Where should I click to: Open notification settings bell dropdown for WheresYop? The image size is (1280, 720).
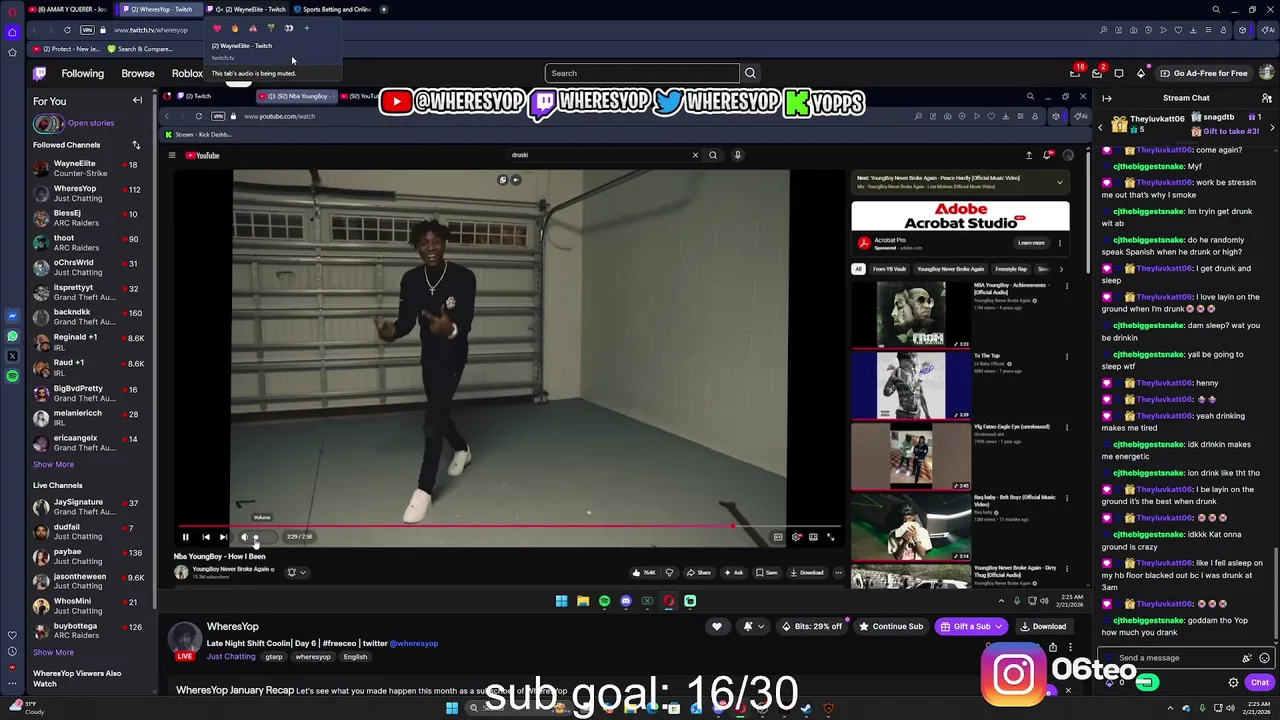(x=753, y=627)
